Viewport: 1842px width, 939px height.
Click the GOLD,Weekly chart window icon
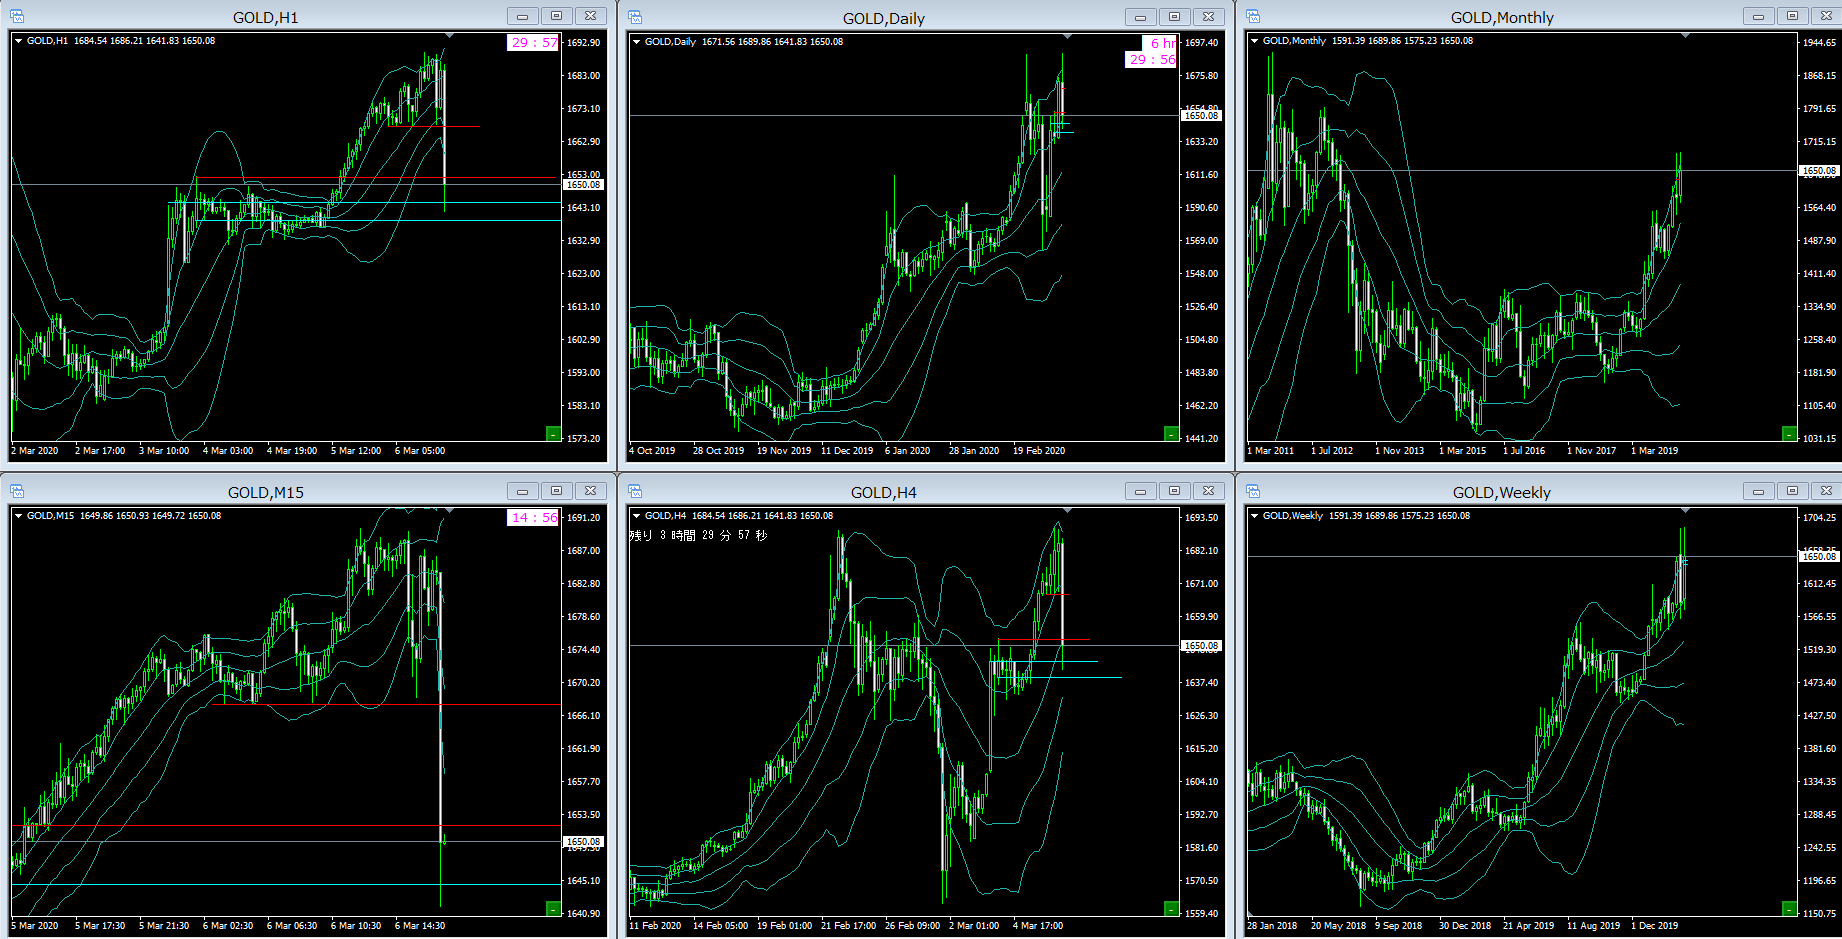(x=1253, y=491)
